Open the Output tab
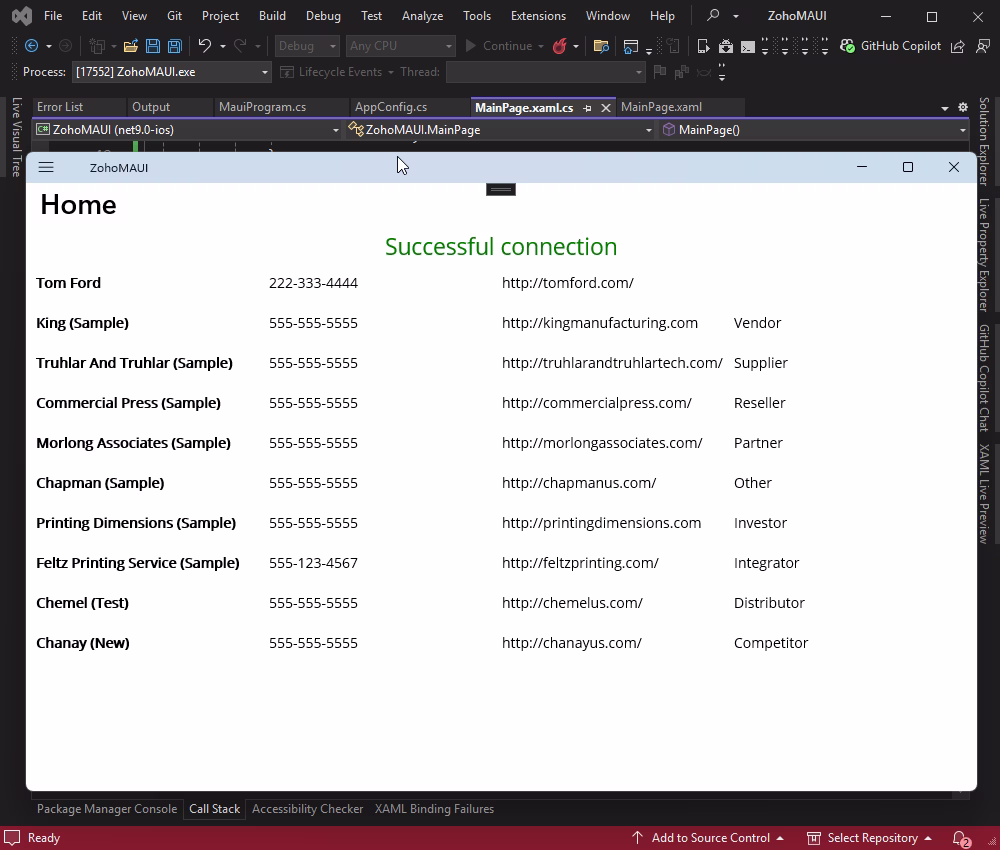This screenshot has height=850, width=1000. 151,107
